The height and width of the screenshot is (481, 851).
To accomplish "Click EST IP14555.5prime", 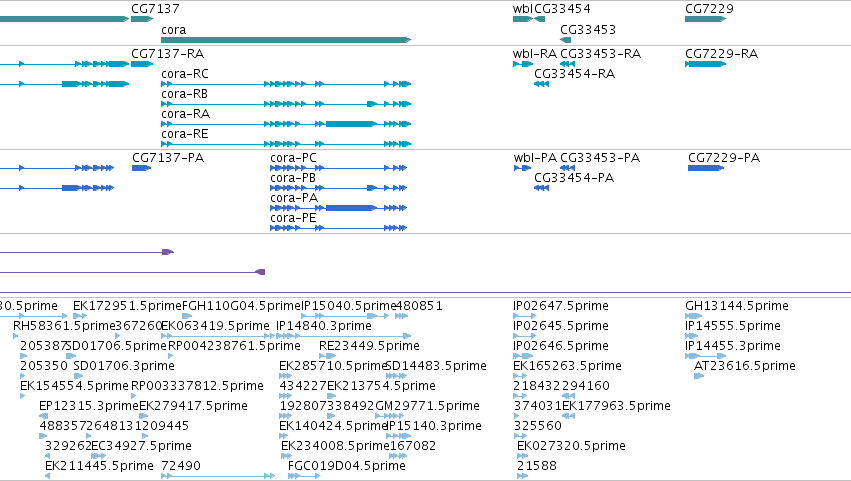I will point(733,326).
